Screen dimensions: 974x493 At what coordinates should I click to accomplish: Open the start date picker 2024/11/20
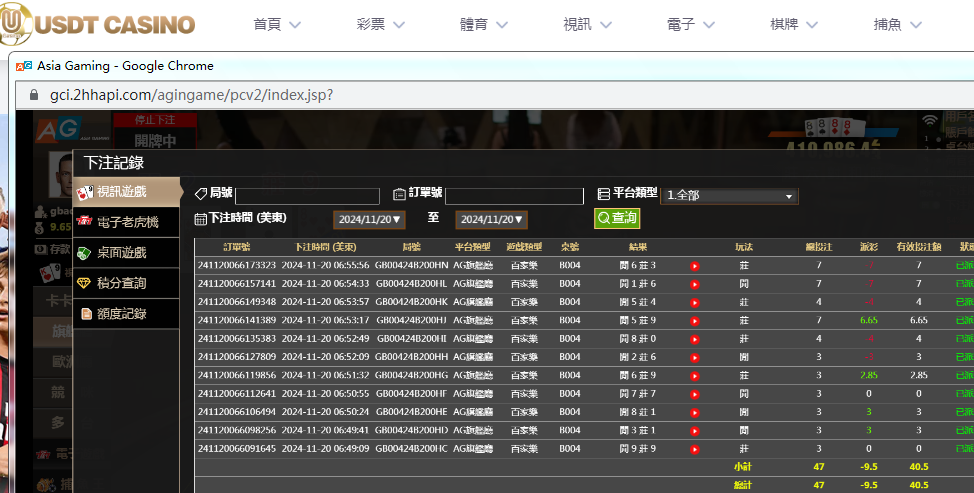[x=369, y=219]
